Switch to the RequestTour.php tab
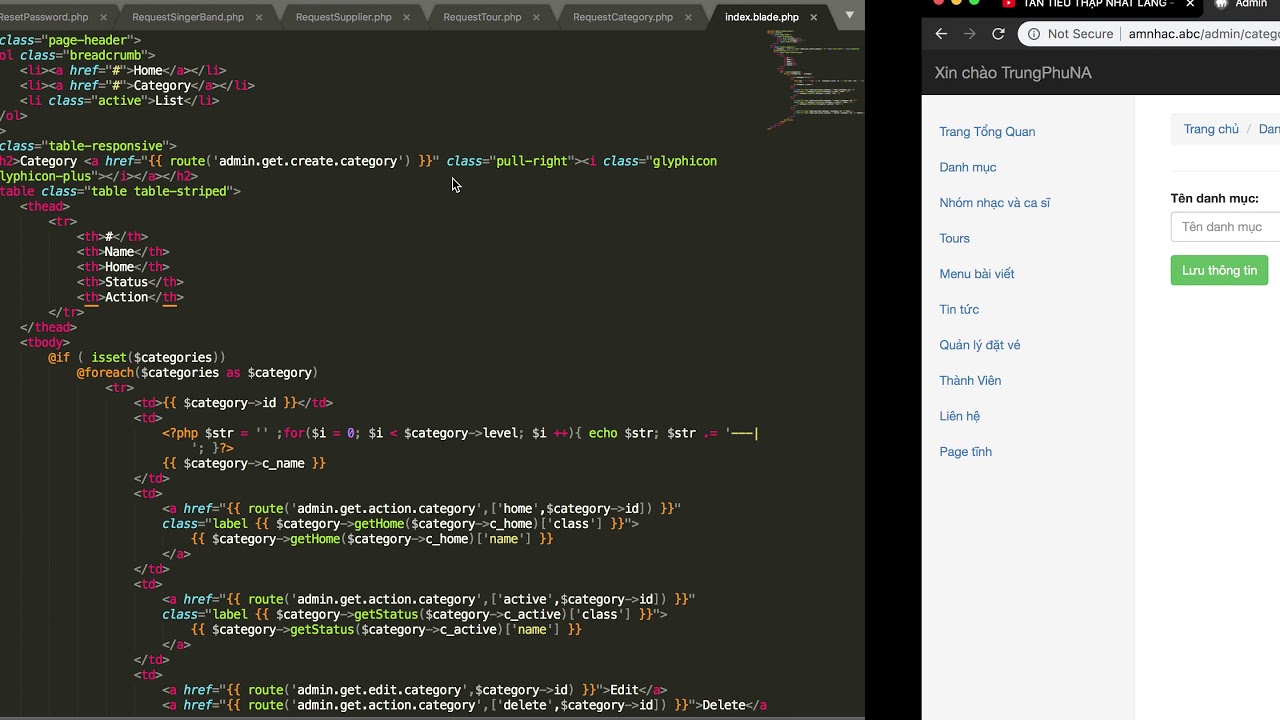The height and width of the screenshot is (720, 1280). [482, 17]
